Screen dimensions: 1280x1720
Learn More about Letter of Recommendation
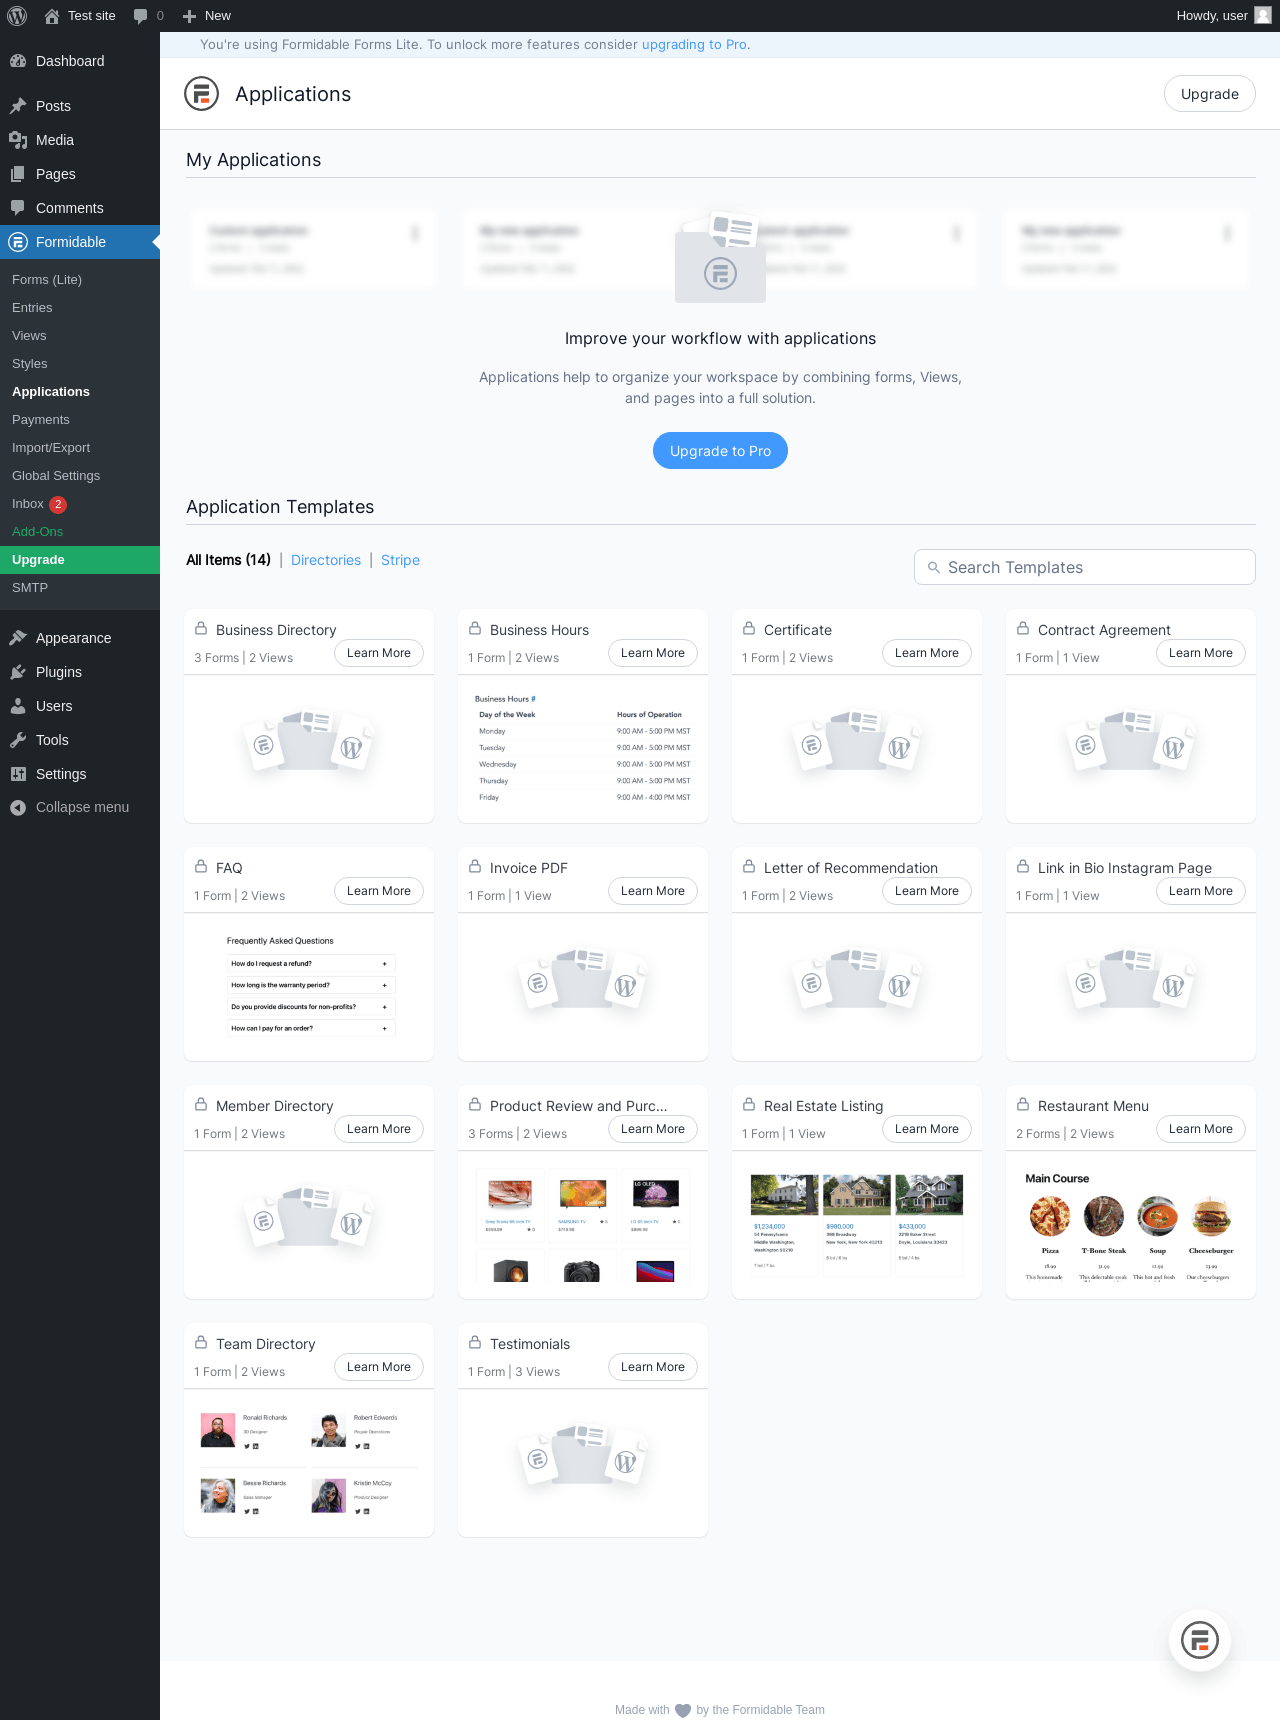click(x=927, y=891)
